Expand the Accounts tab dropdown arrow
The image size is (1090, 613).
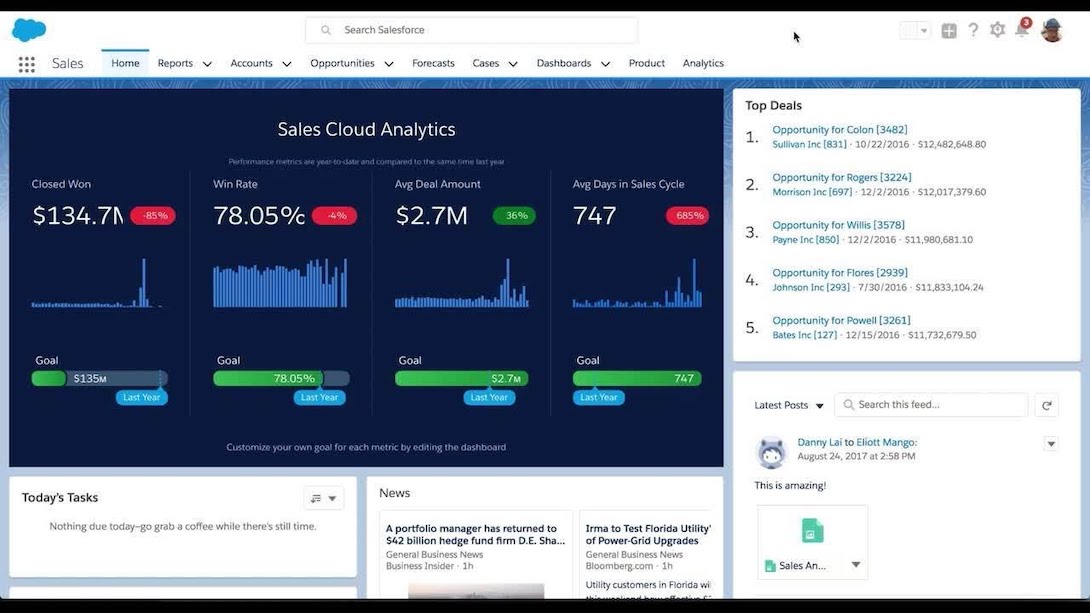point(286,64)
